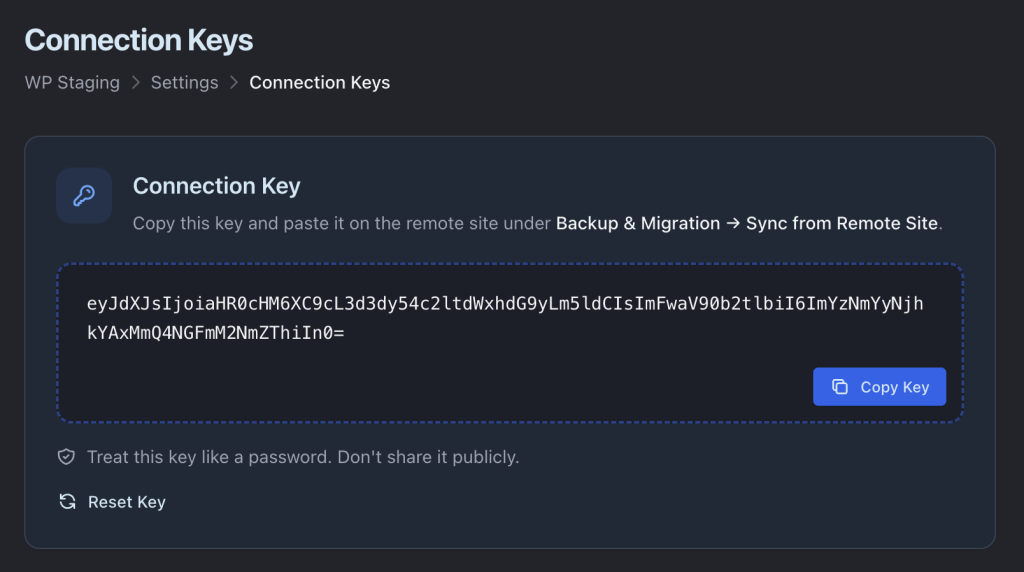Click the Connection Keys page title
Image resolution: width=1024 pixels, height=572 pixels.
(x=138, y=40)
